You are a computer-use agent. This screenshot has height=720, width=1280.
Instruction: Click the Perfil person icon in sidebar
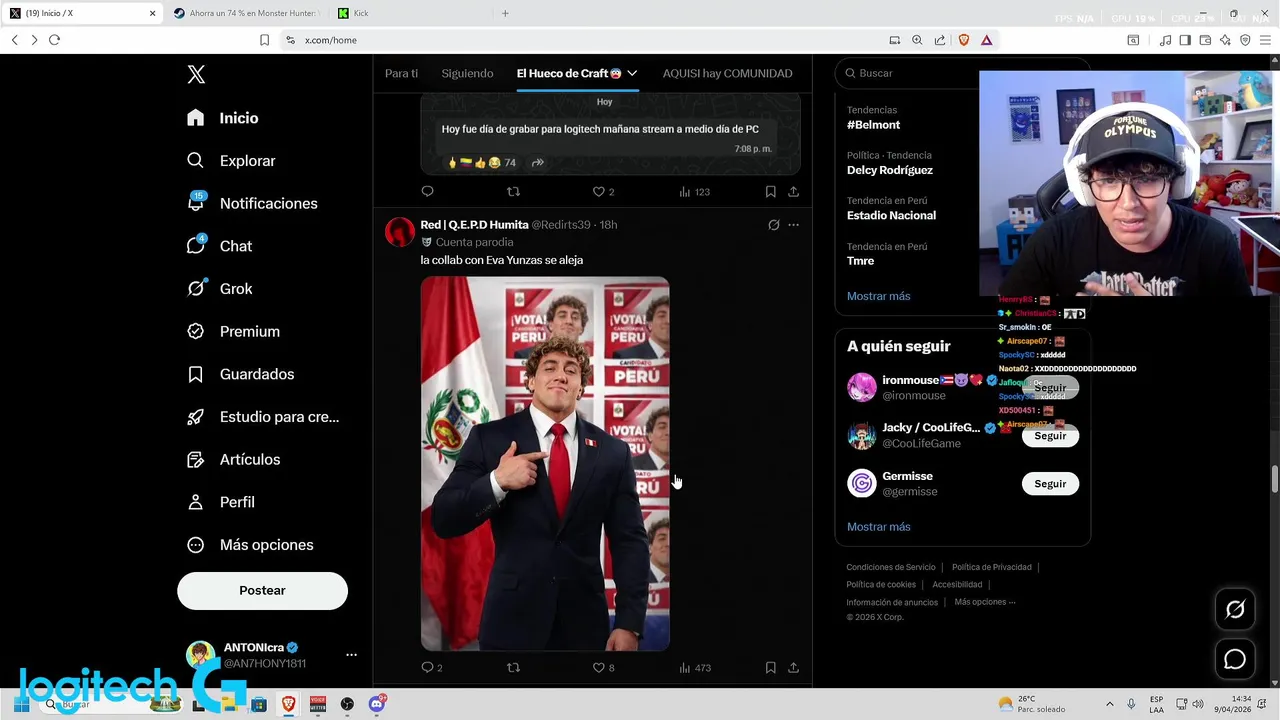196,502
